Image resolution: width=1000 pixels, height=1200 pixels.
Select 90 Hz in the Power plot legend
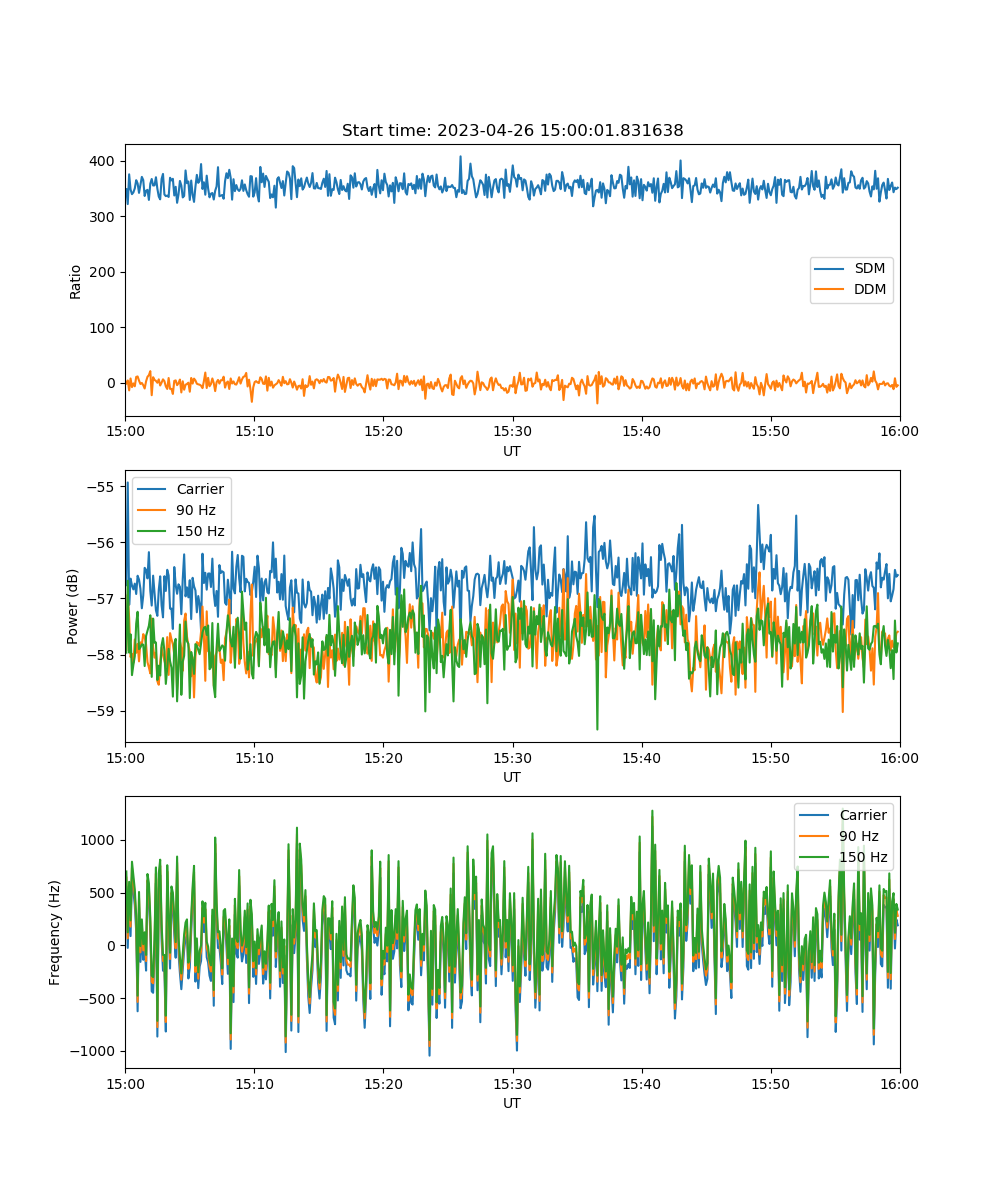click(x=196, y=511)
